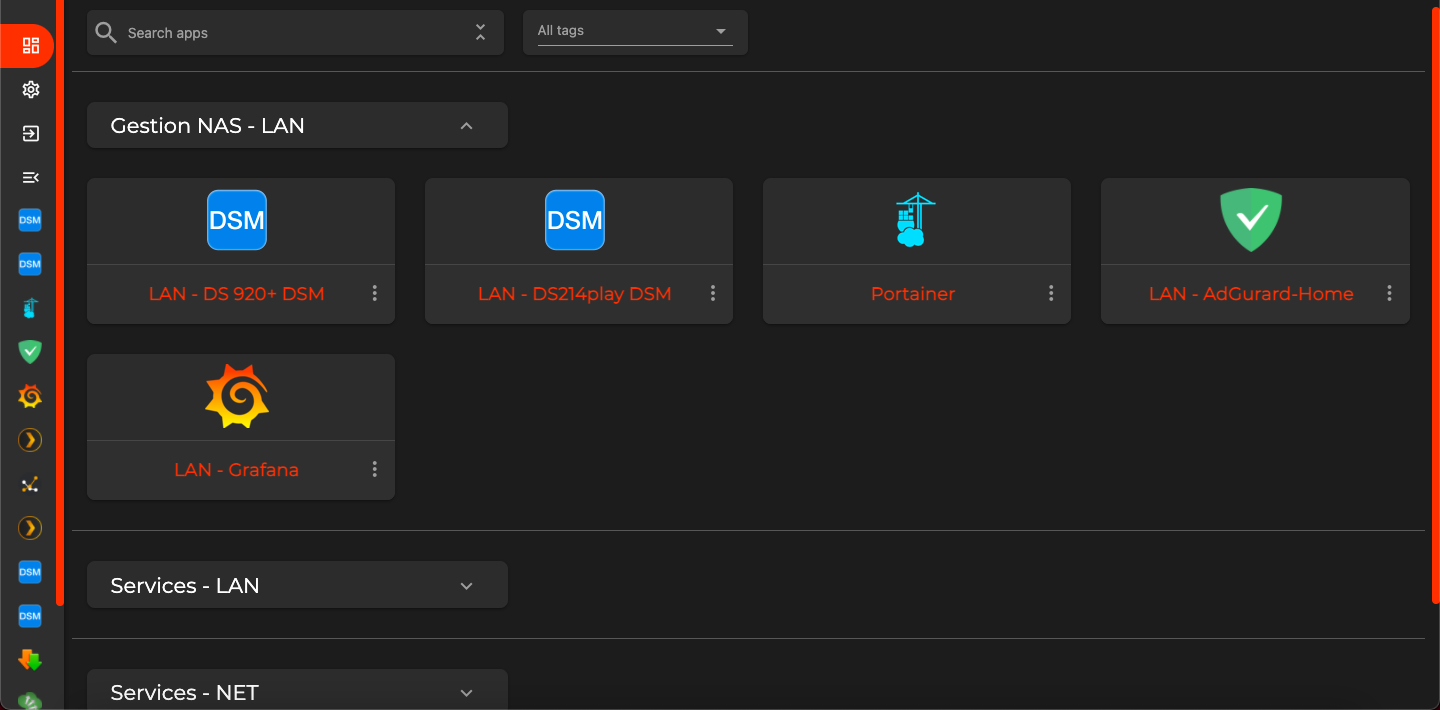1440x710 pixels.
Task: Click the Grafana logo on card
Action: click(x=237, y=396)
